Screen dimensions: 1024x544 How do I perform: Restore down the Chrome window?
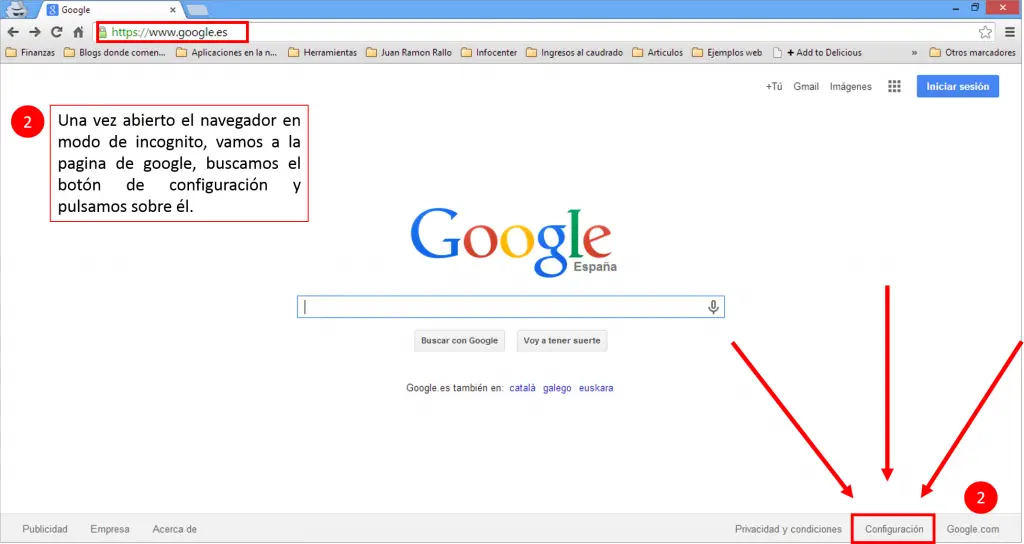[975, 8]
